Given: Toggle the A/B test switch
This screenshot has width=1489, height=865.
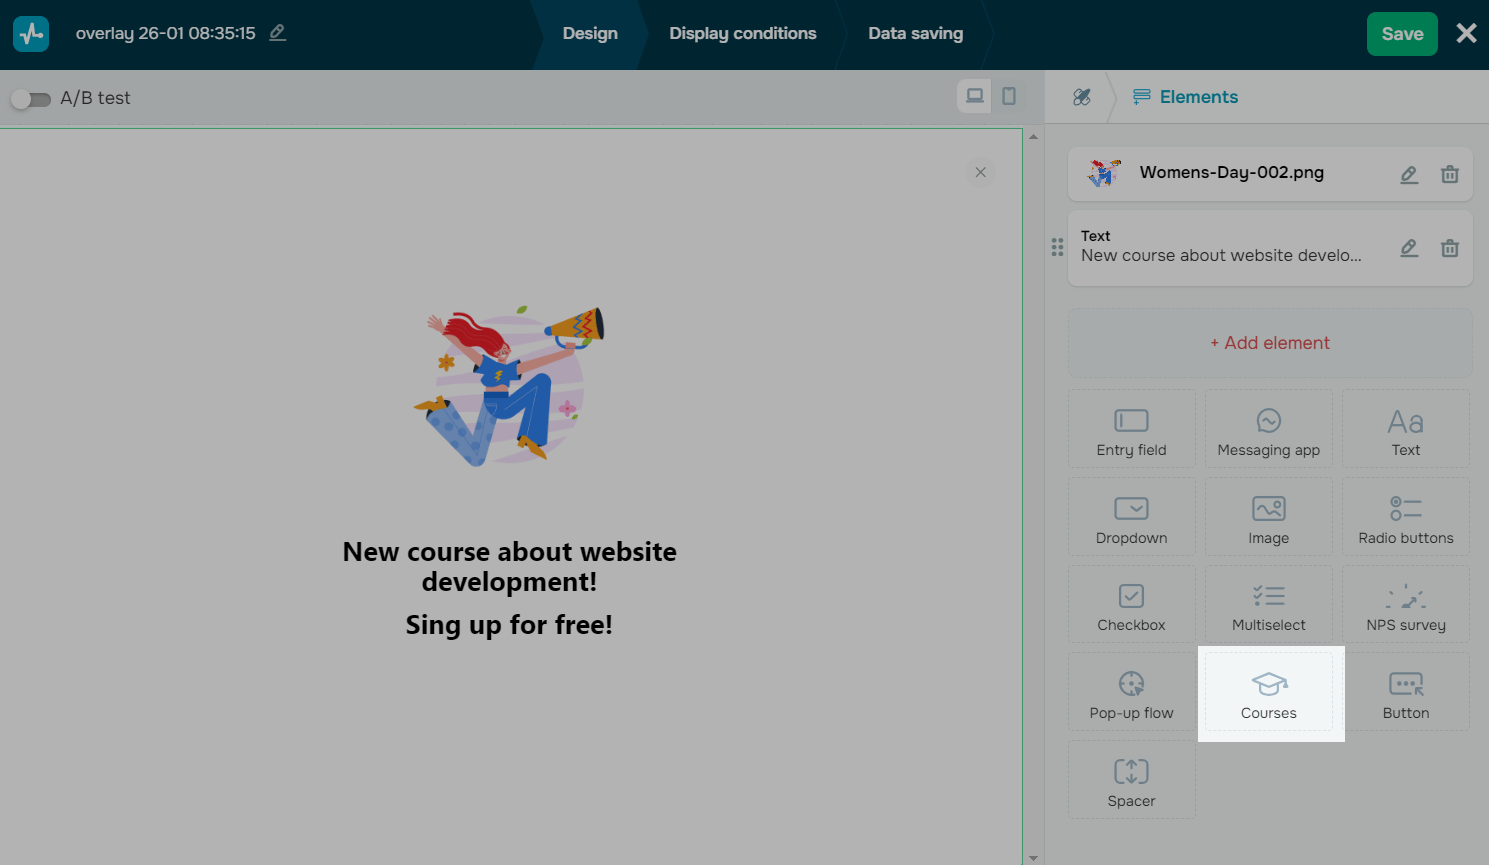Looking at the screenshot, I should (30, 98).
